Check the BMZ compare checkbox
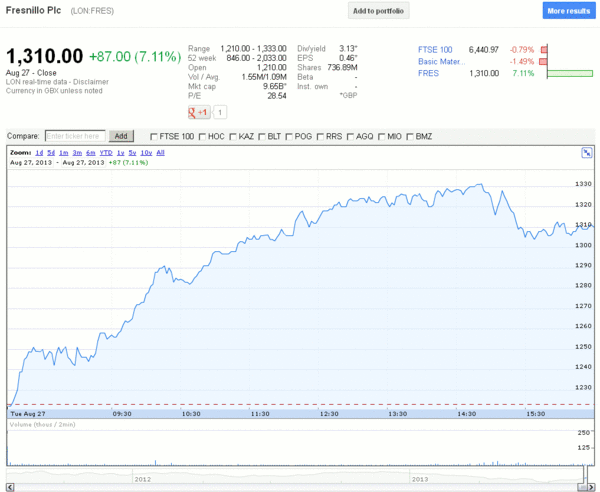This screenshot has width=600, height=492. [x=410, y=137]
